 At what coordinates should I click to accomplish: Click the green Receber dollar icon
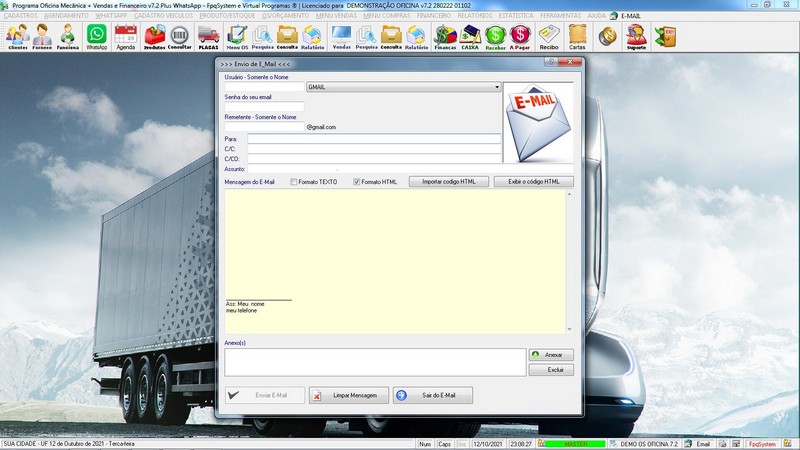pyautogui.click(x=495, y=37)
